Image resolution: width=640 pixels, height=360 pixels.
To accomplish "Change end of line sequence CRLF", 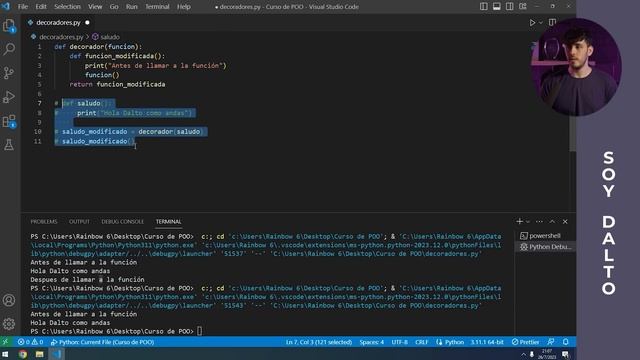I will point(422,342).
